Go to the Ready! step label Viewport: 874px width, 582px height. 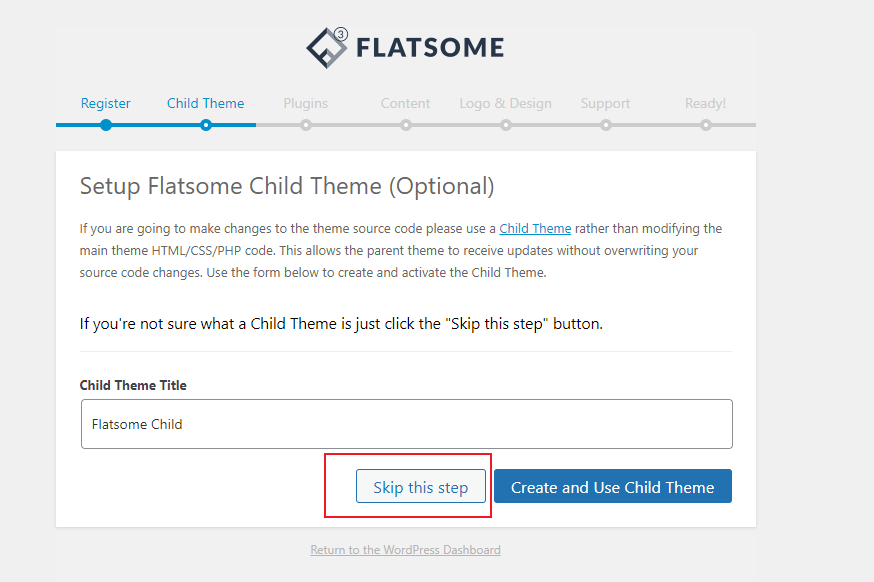click(705, 103)
